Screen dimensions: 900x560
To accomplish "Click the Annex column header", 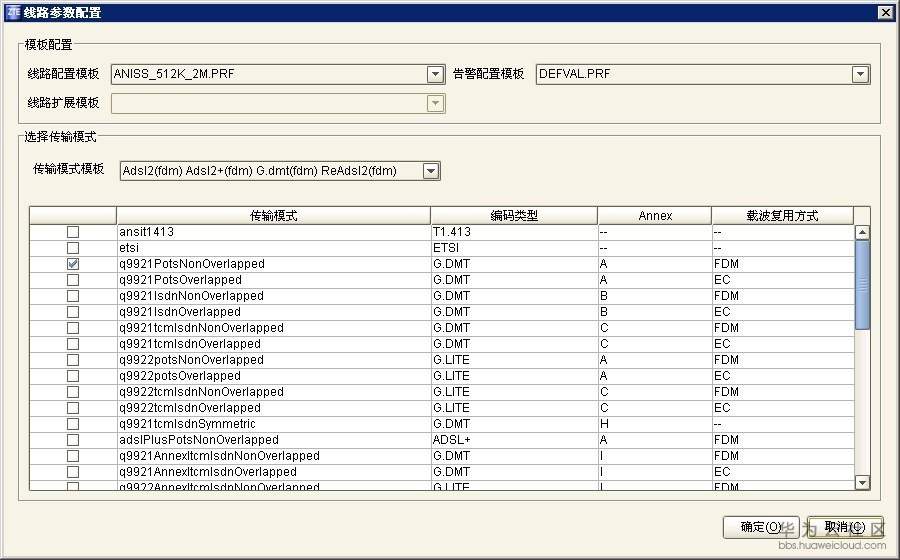I will pos(654,216).
